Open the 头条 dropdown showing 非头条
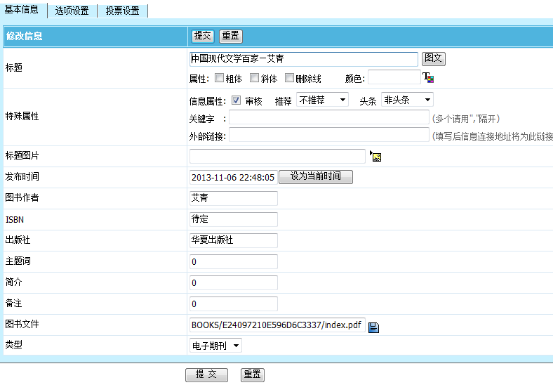 click(407, 100)
